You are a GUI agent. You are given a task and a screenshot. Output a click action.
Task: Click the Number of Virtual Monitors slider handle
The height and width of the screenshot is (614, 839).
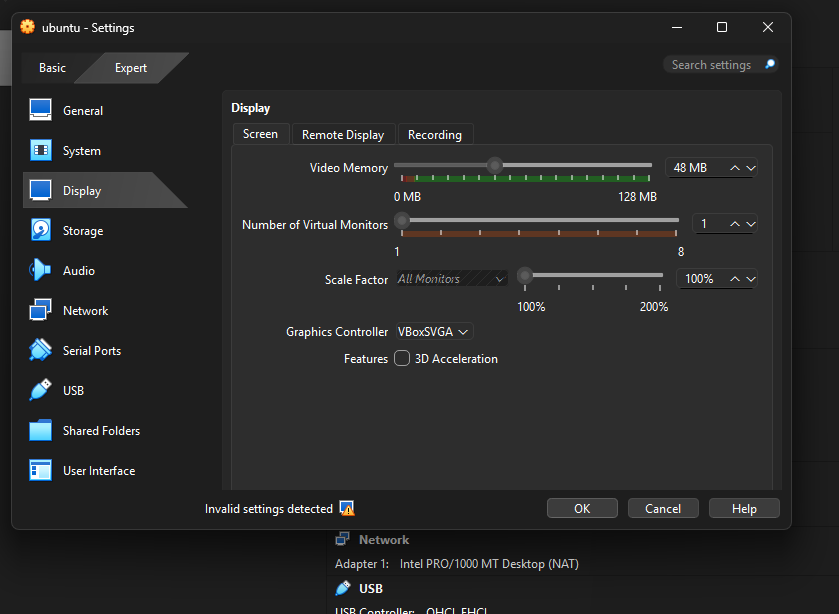pos(402,221)
